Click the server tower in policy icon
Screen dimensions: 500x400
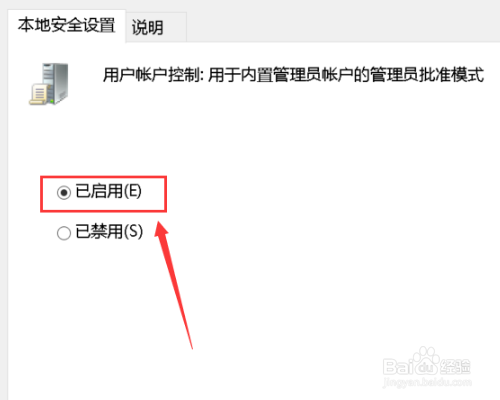(x=55, y=83)
